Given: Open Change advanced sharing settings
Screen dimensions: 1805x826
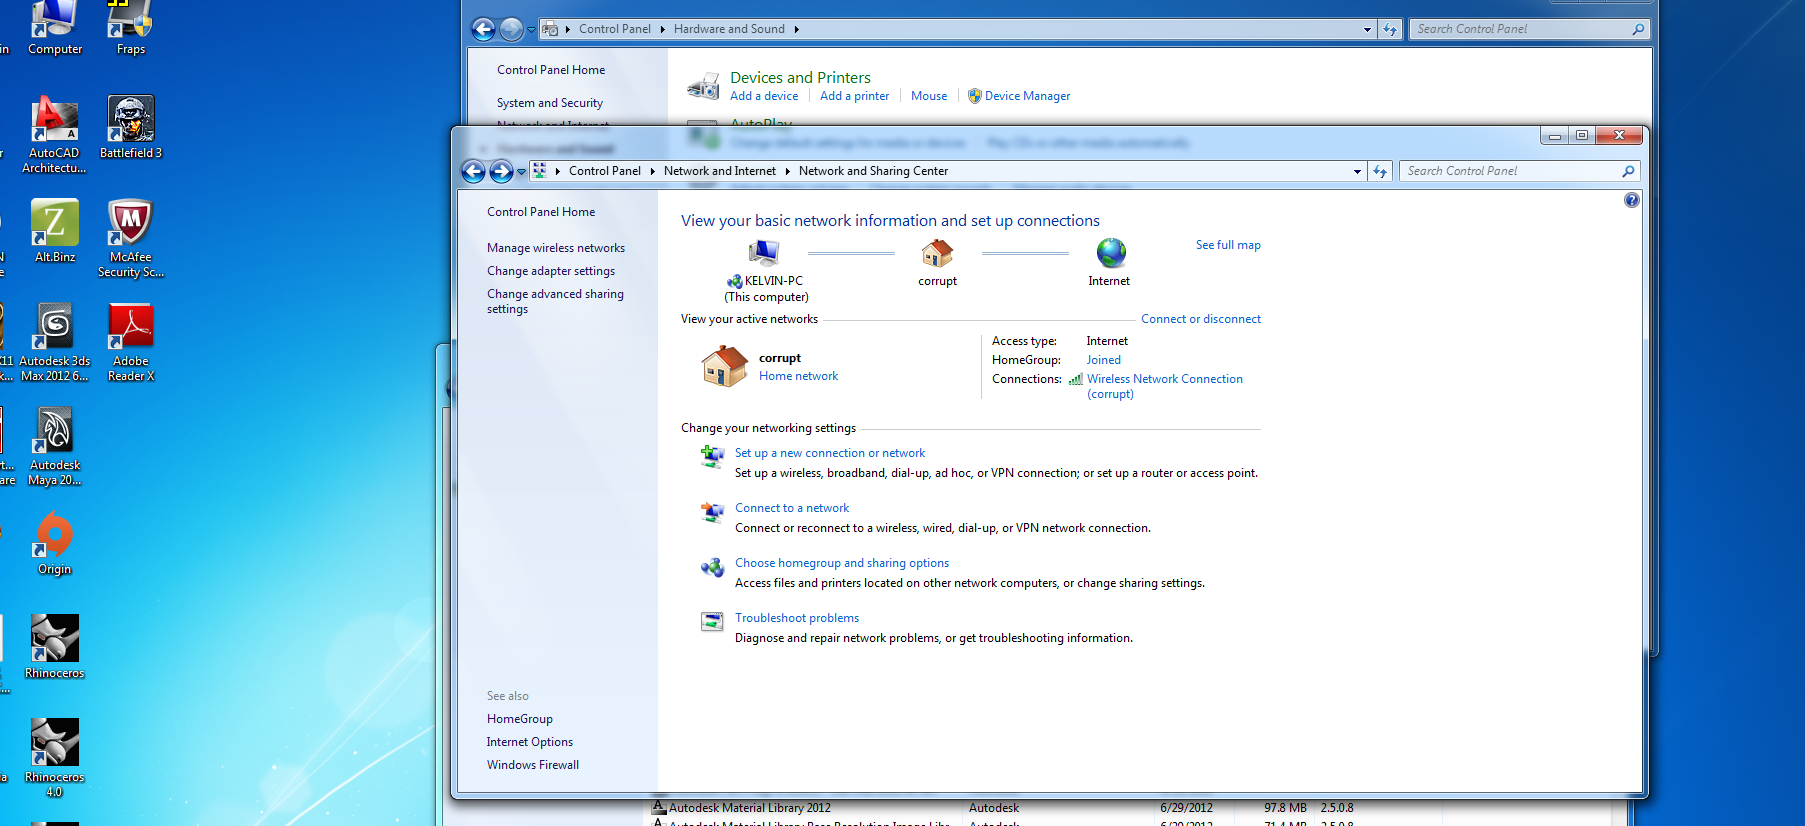Looking at the screenshot, I should [x=555, y=301].
